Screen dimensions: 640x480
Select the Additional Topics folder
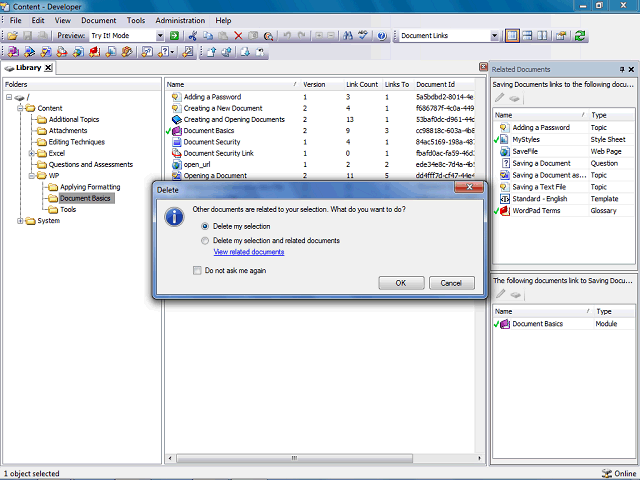coord(74,120)
